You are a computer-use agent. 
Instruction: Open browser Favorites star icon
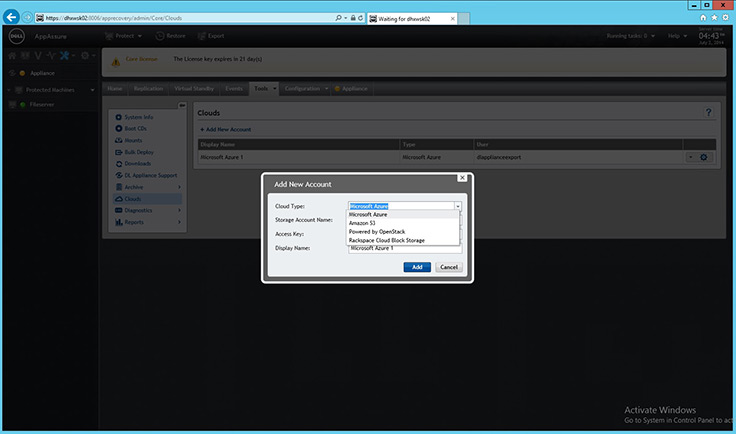(x=714, y=17)
